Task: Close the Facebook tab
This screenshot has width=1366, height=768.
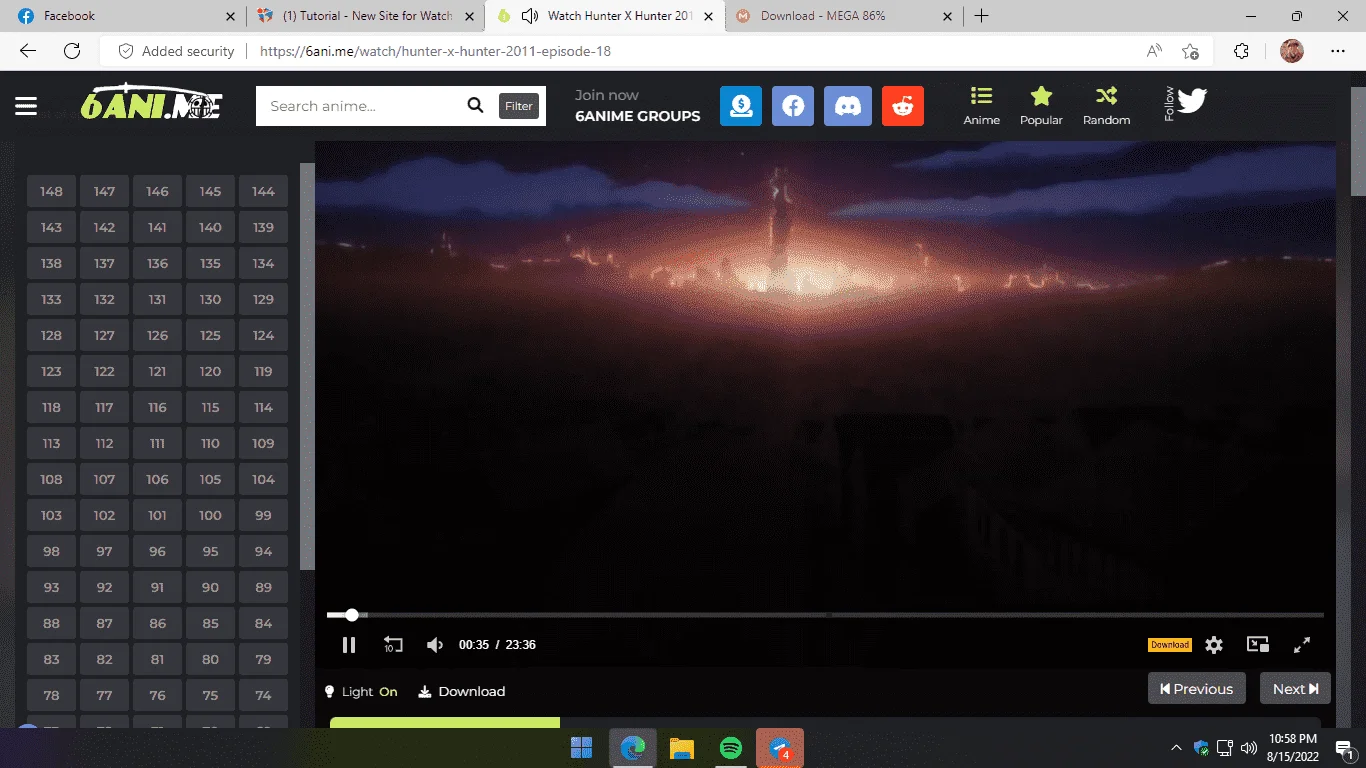Action: (x=231, y=16)
